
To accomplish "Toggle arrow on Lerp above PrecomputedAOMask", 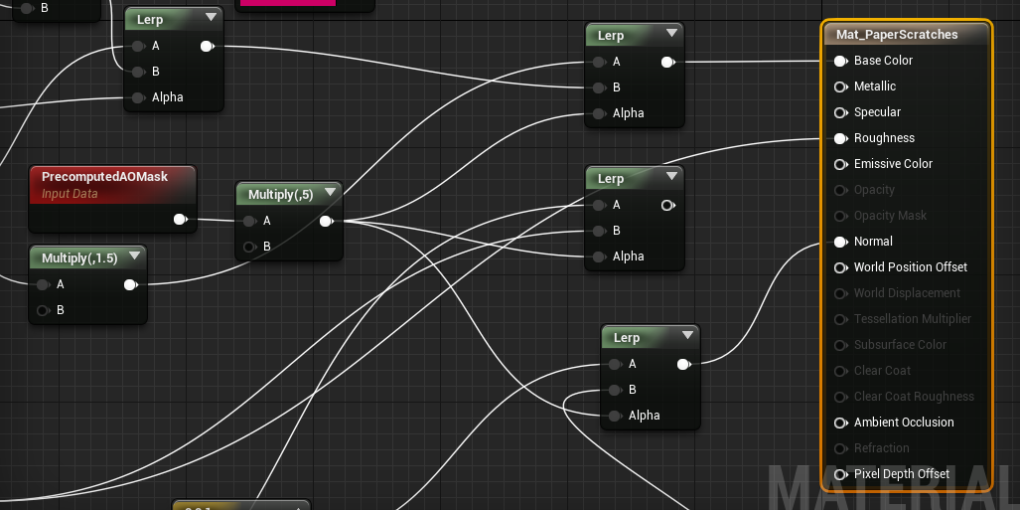I will click(x=211, y=18).
